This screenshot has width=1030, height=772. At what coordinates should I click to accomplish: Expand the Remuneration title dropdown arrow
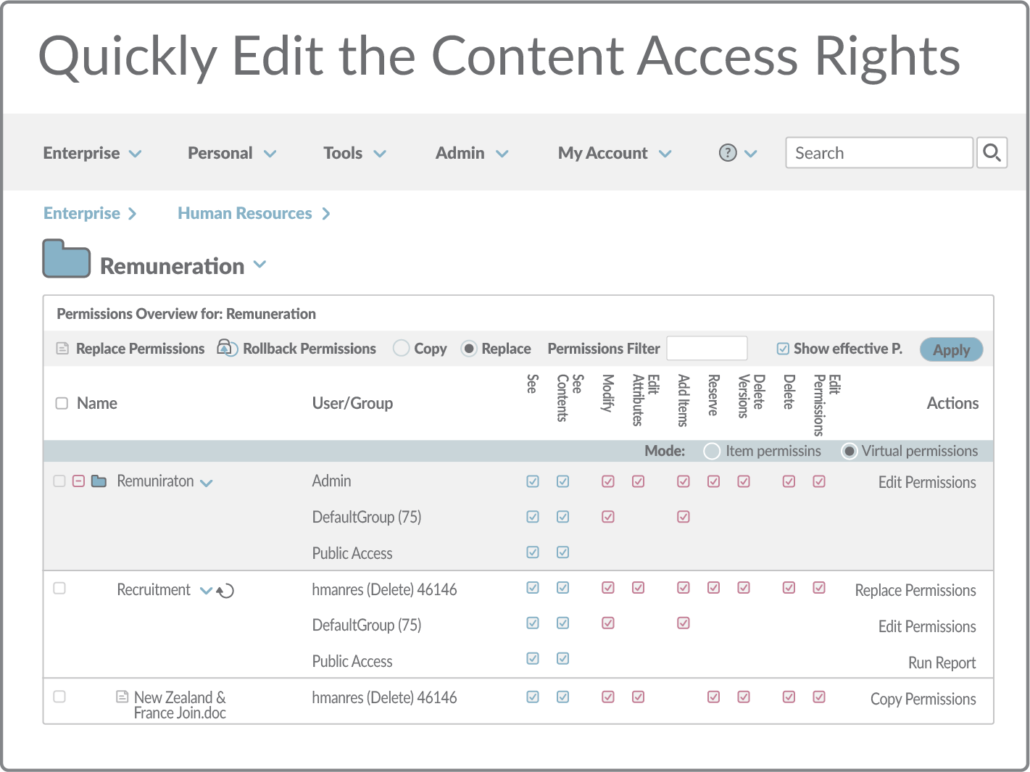pos(260,265)
